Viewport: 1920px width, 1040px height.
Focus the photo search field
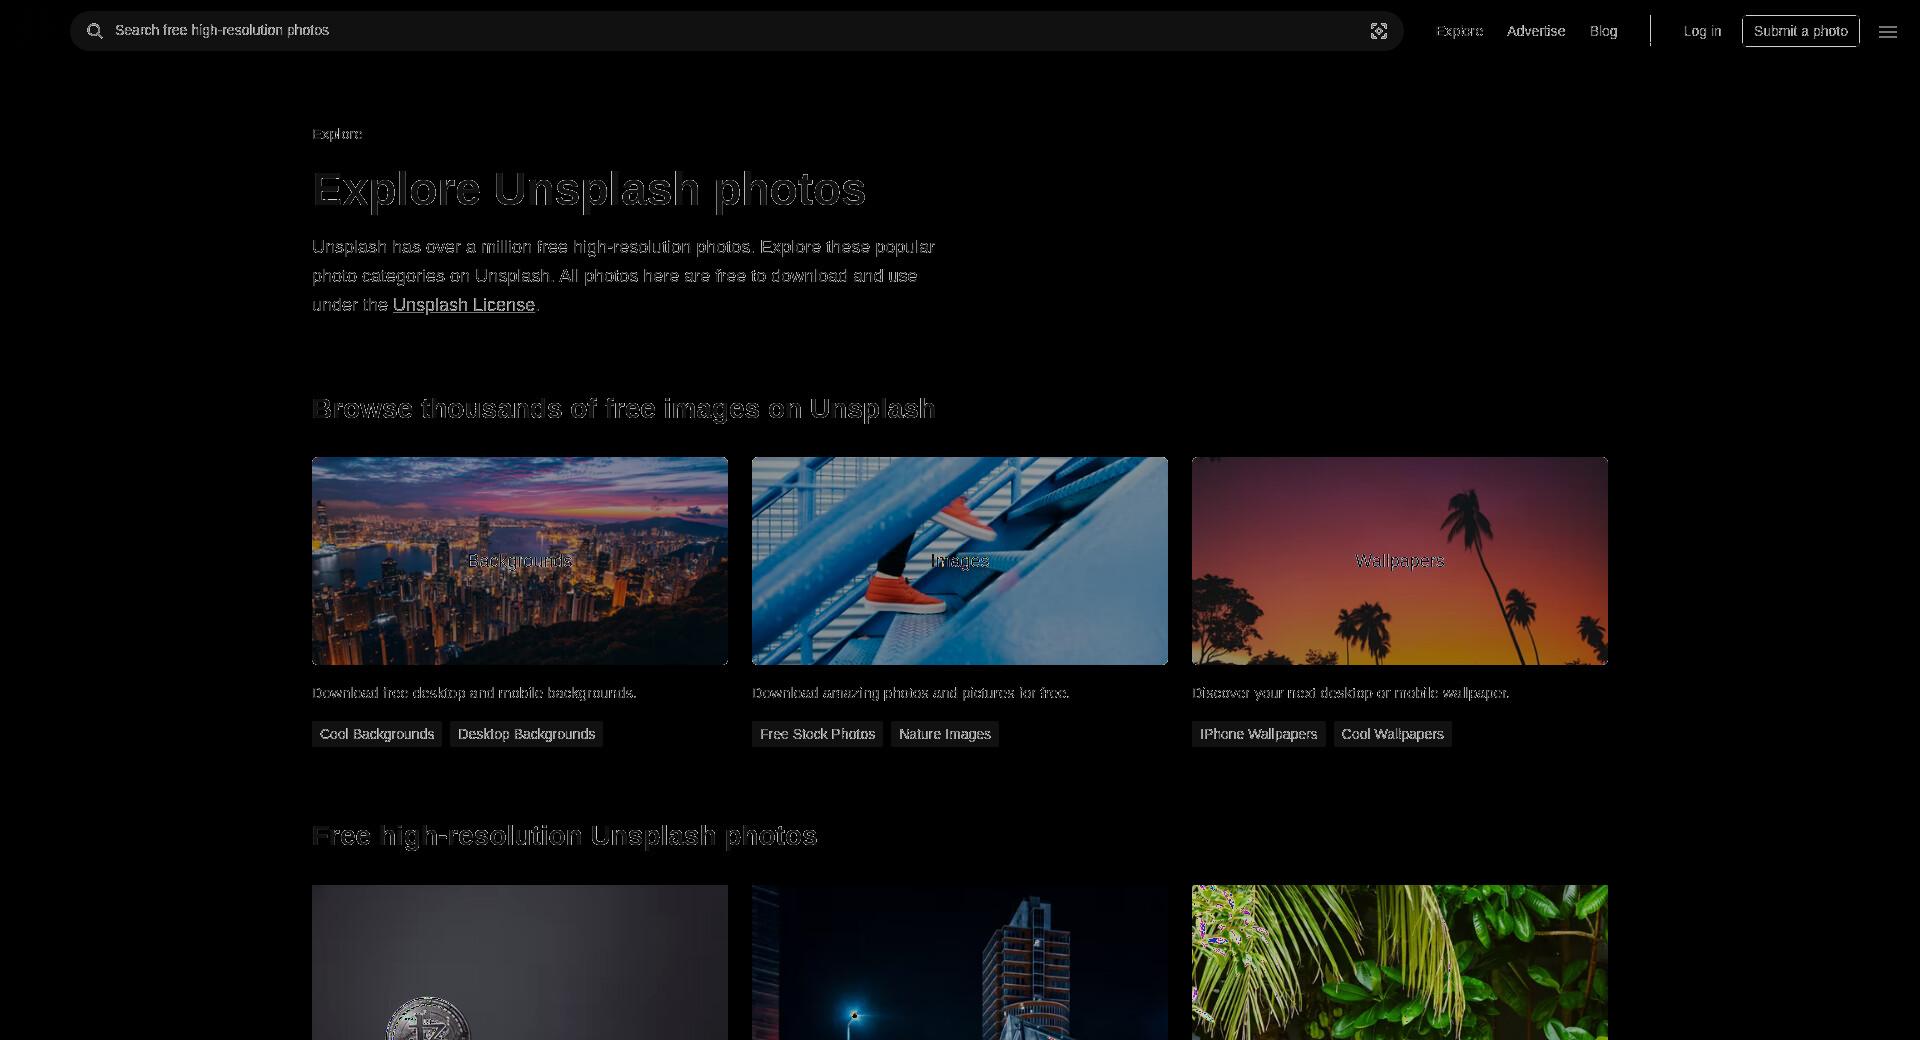[736, 31]
